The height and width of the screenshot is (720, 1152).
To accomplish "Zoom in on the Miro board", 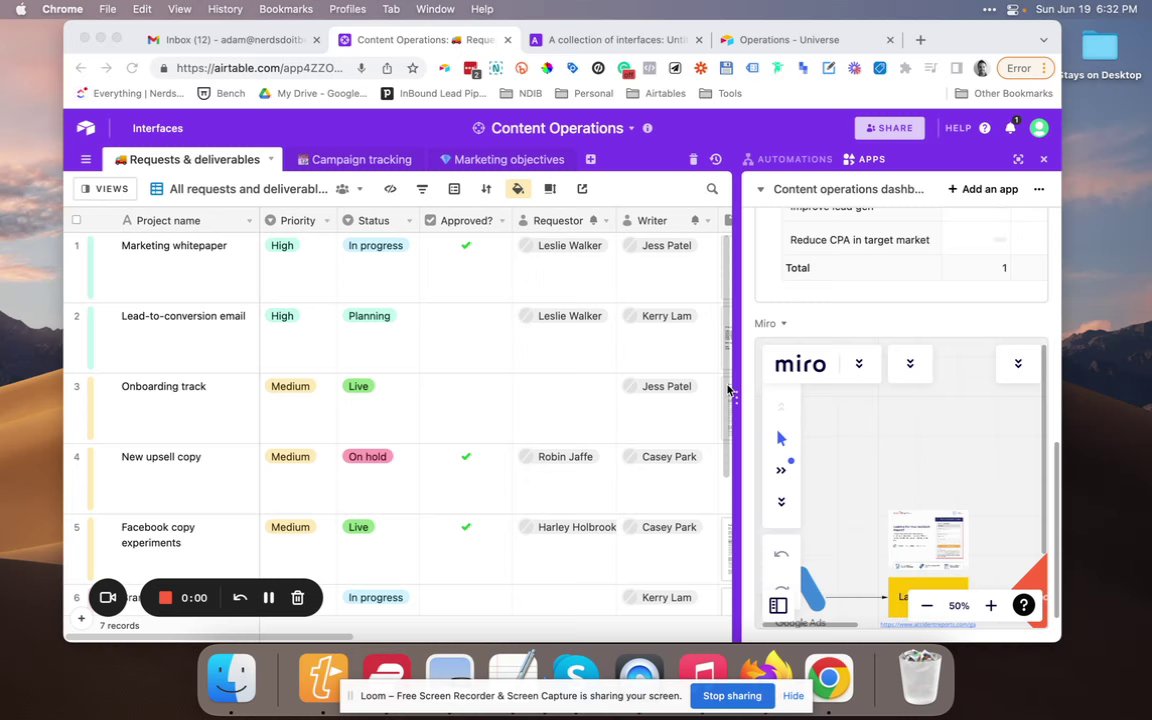I will (990, 605).
